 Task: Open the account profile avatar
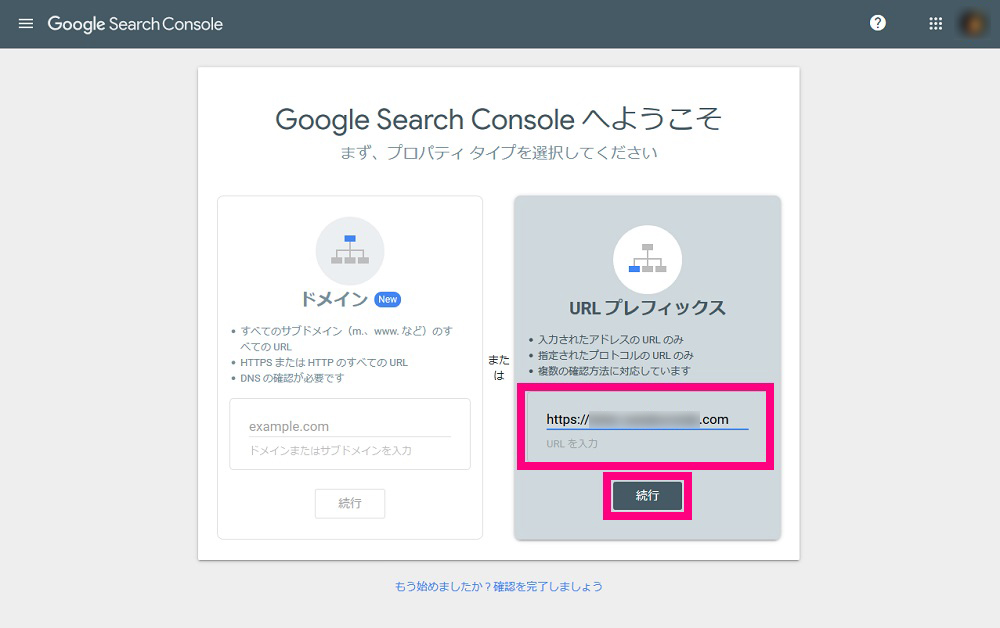[973, 24]
